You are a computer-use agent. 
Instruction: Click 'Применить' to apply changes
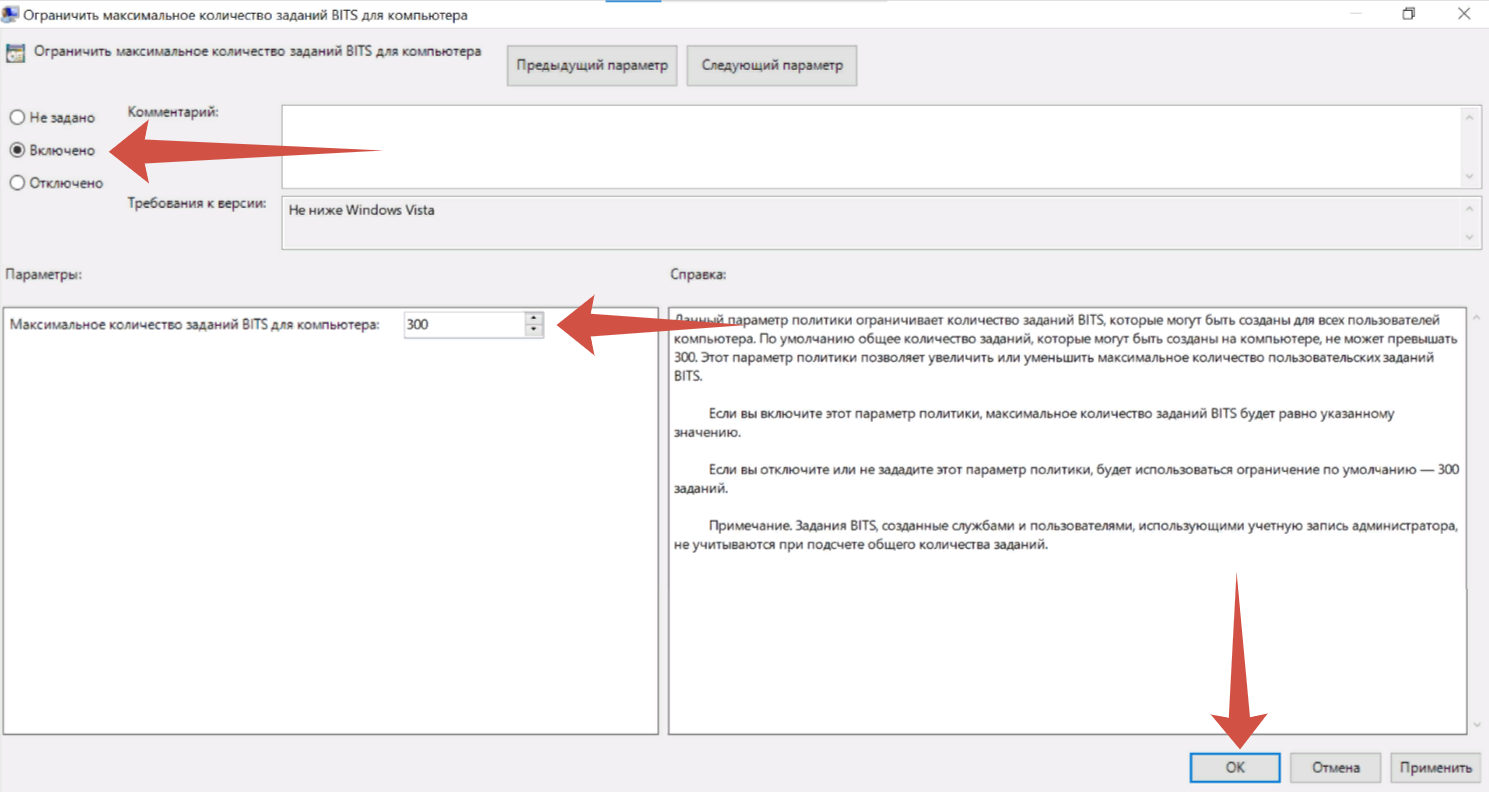(x=1435, y=768)
